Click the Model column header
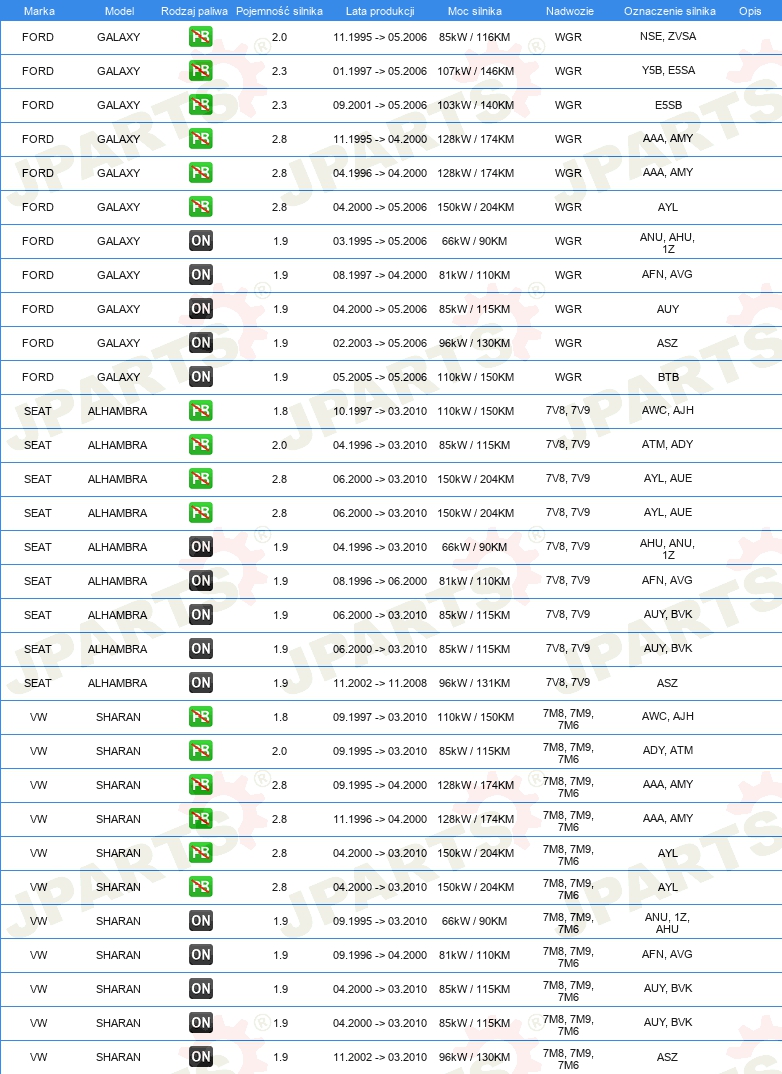Screen dimensions: 782x1074 click(x=119, y=11)
